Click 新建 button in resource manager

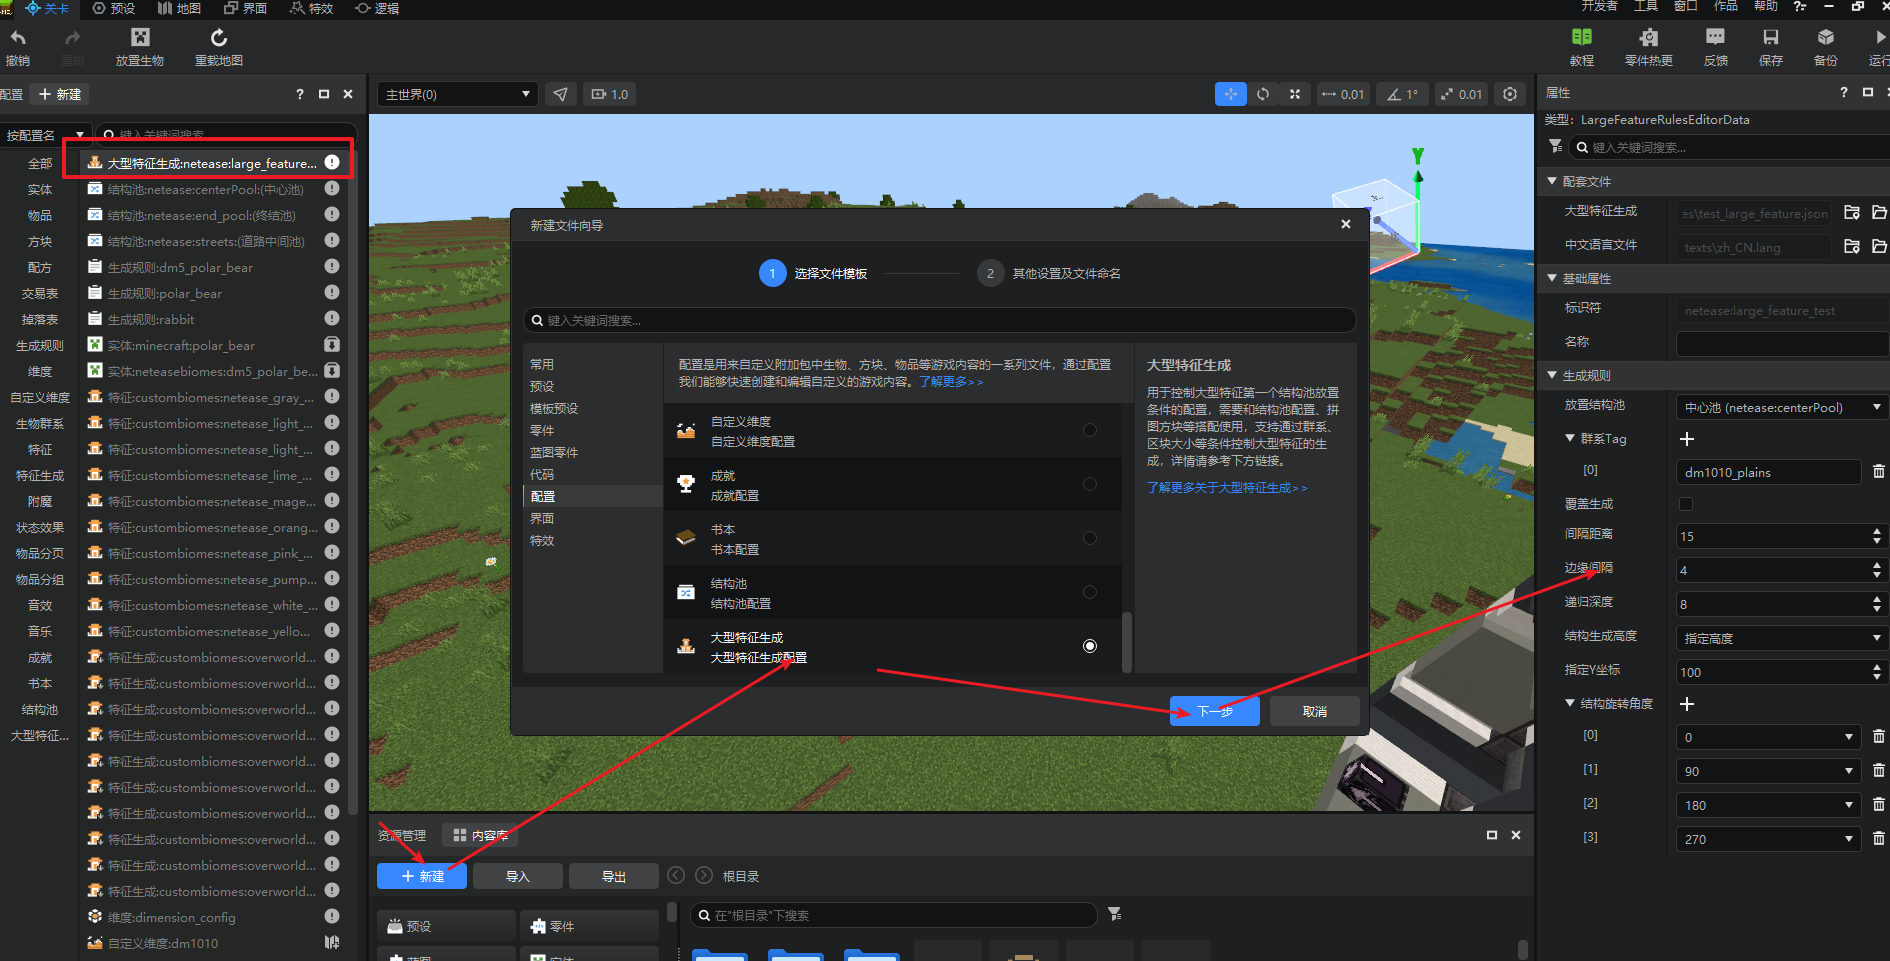point(422,876)
